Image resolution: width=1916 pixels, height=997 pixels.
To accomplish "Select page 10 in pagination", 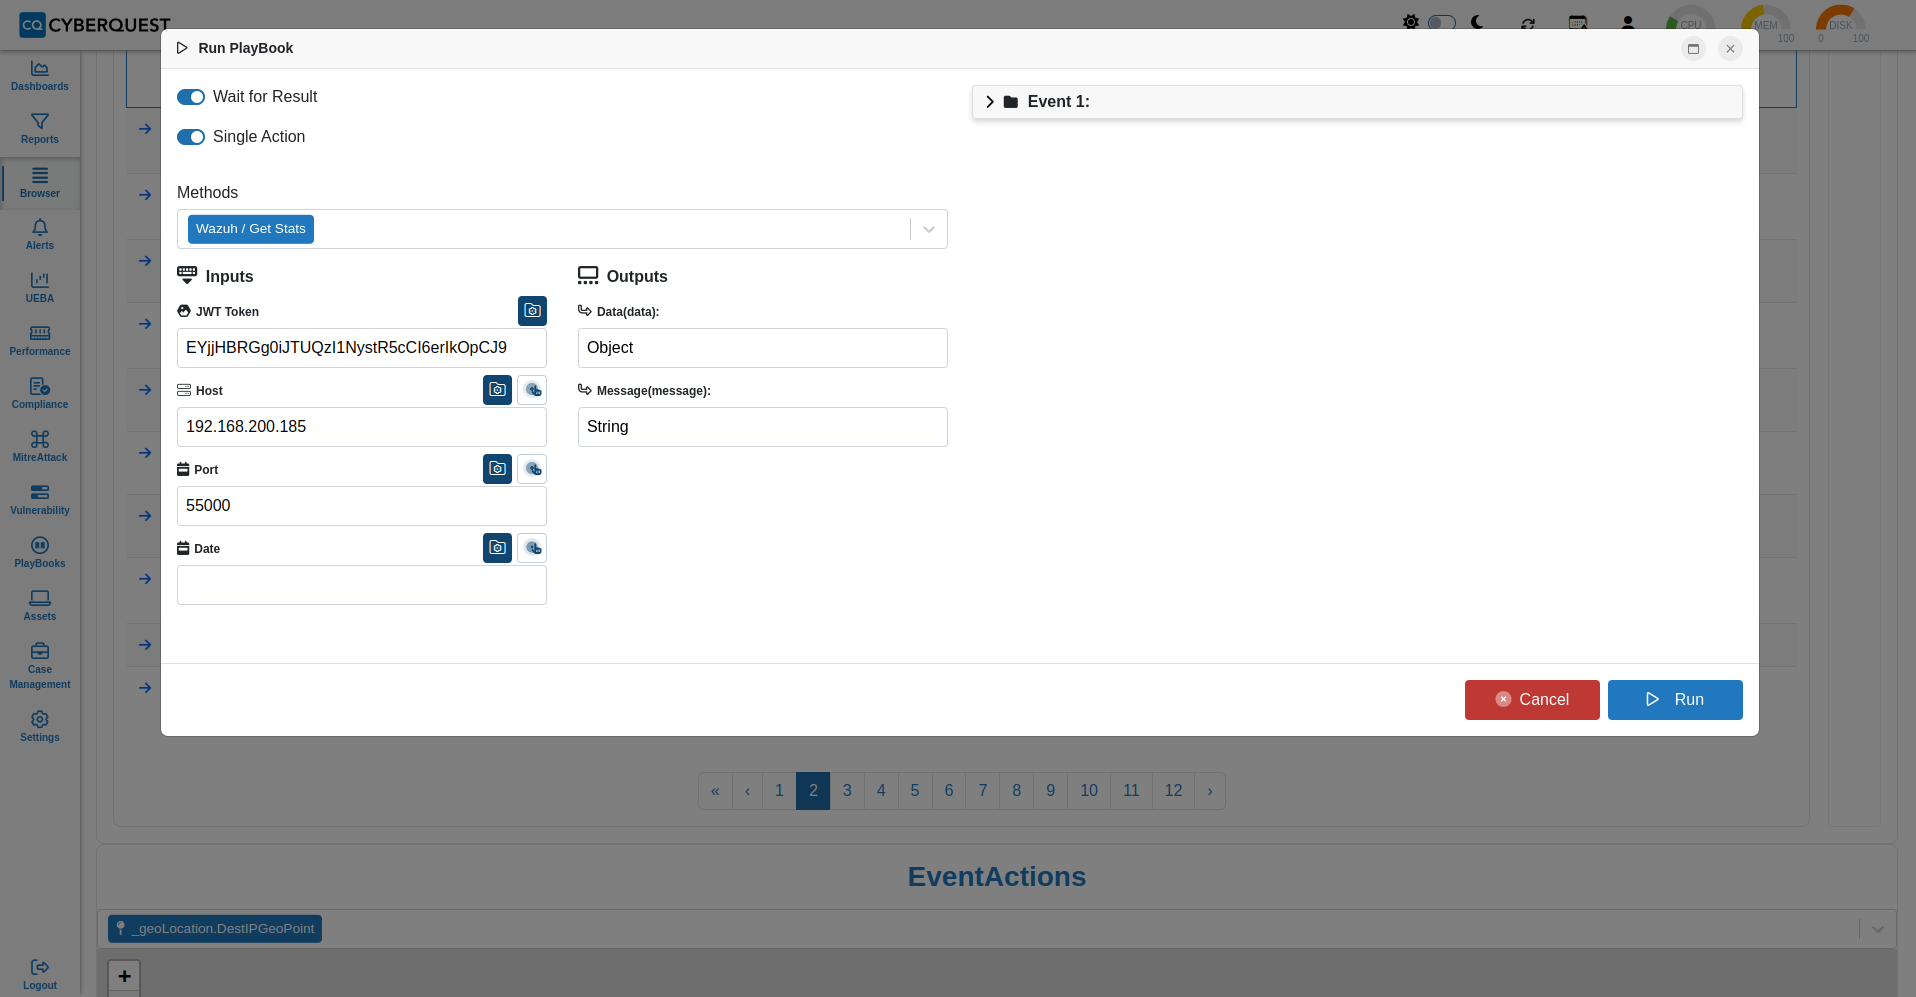I will click(1089, 791).
